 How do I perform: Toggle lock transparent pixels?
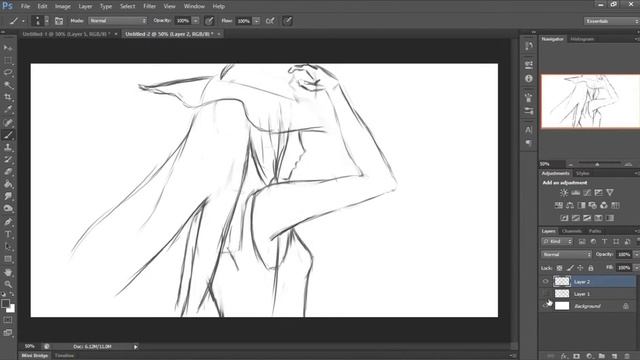click(x=560, y=268)
